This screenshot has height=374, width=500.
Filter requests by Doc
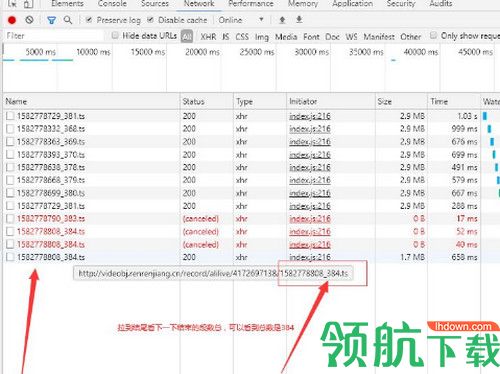click(x=332, y=37)
